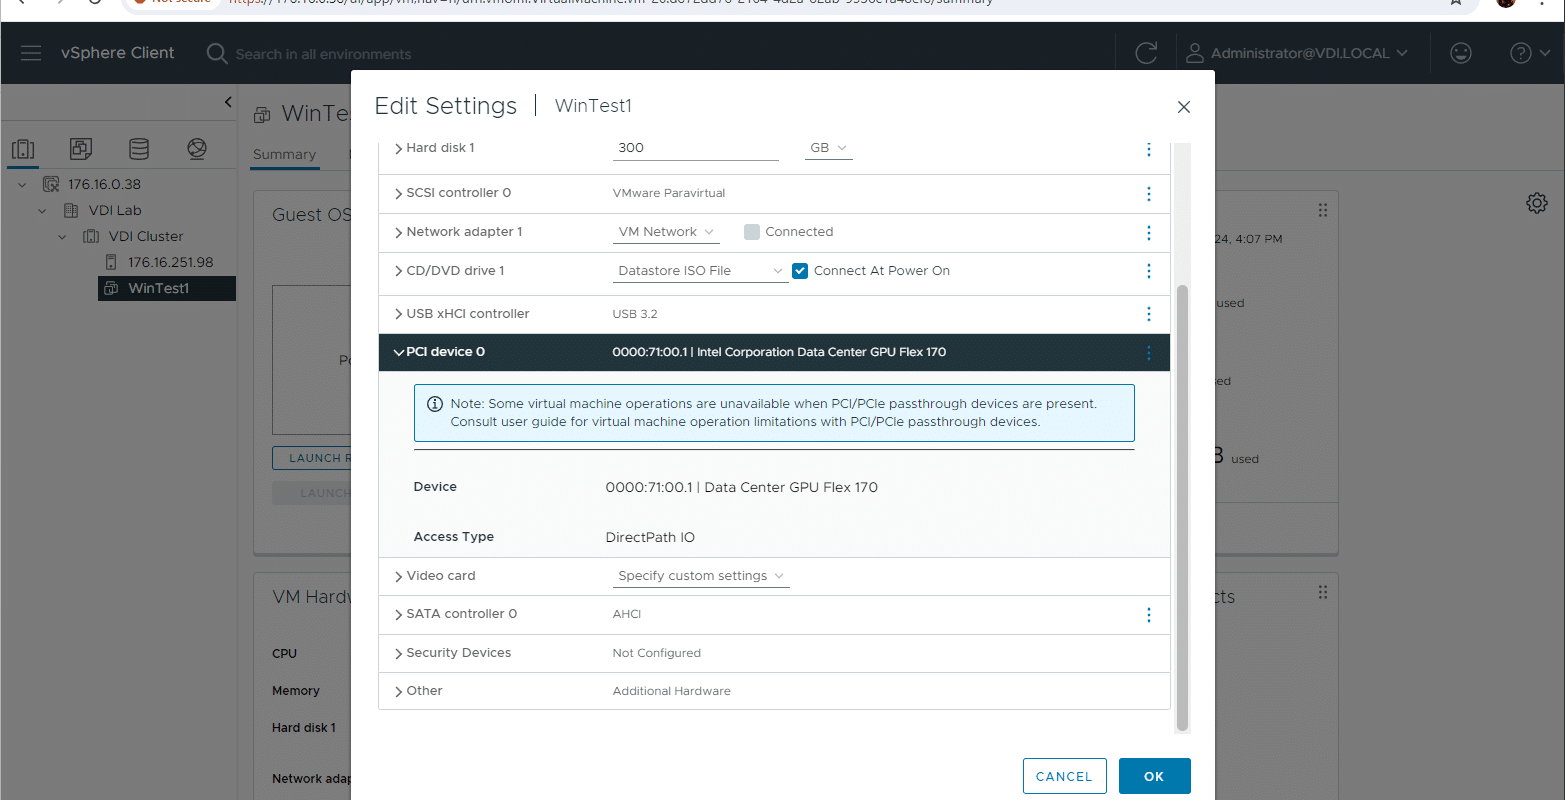This screenshot has width=1565, height=800.
Task: Expand the Other additional hardware row
Action: pos(399,691)
